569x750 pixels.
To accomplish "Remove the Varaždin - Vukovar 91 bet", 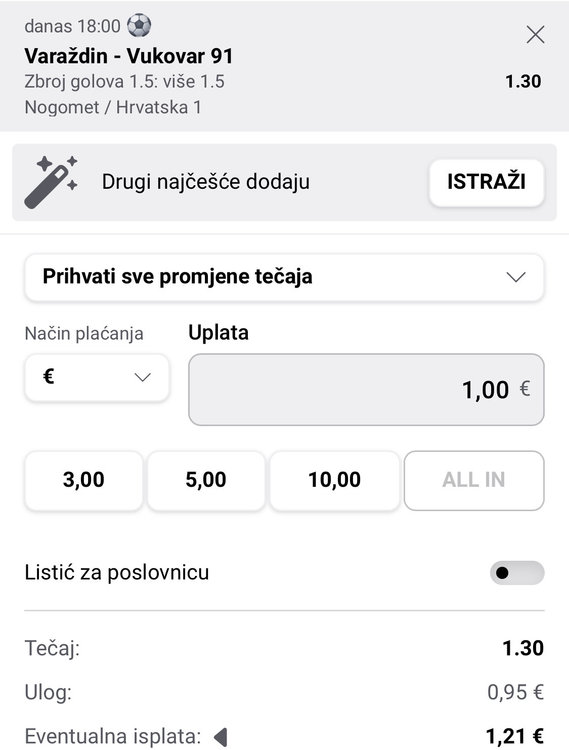I will (x=535, y=34).
